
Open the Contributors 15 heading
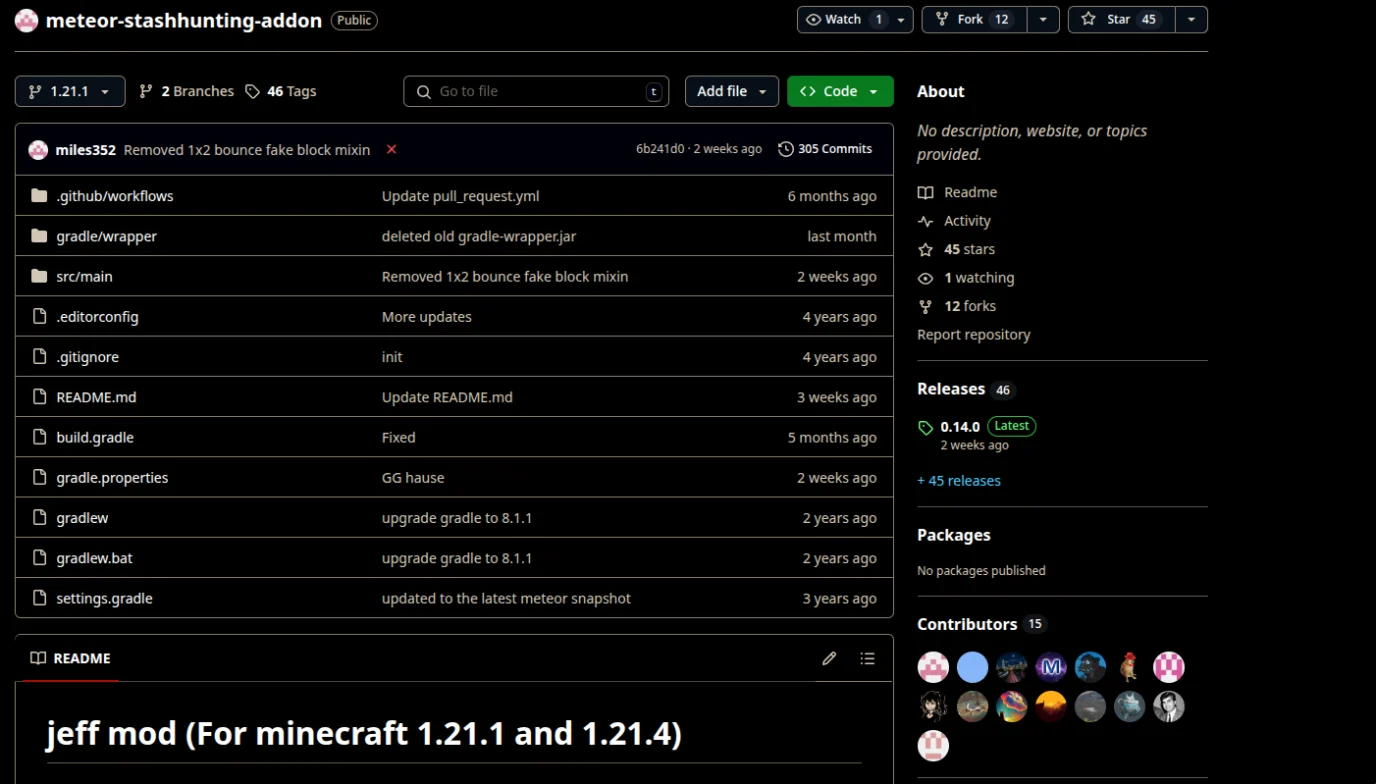click(981, 624)
